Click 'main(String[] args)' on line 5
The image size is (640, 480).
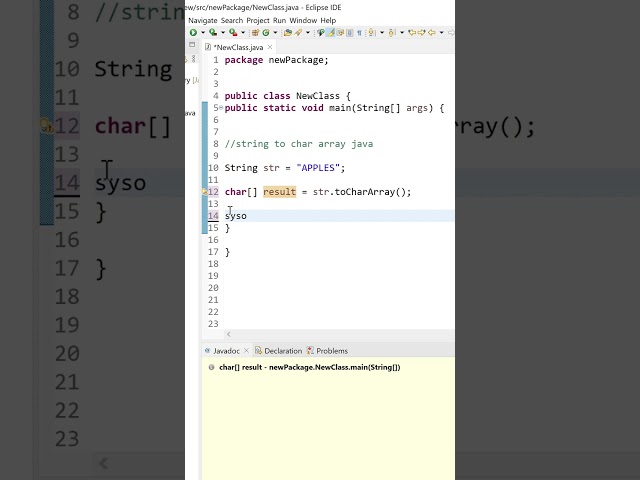[x=381, y=108]
